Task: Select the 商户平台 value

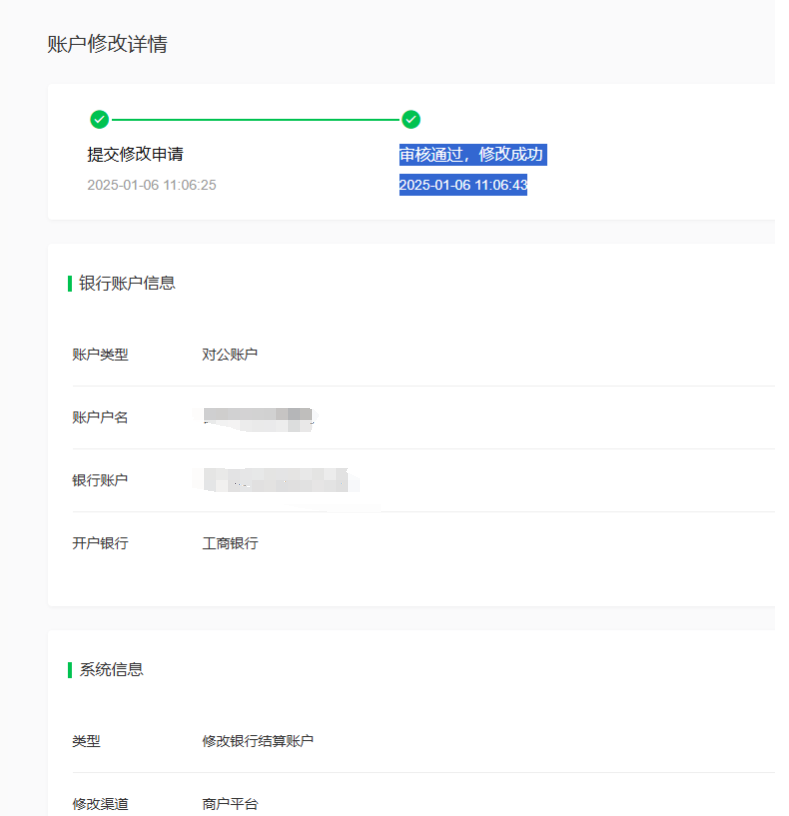Action: [230, 804]
